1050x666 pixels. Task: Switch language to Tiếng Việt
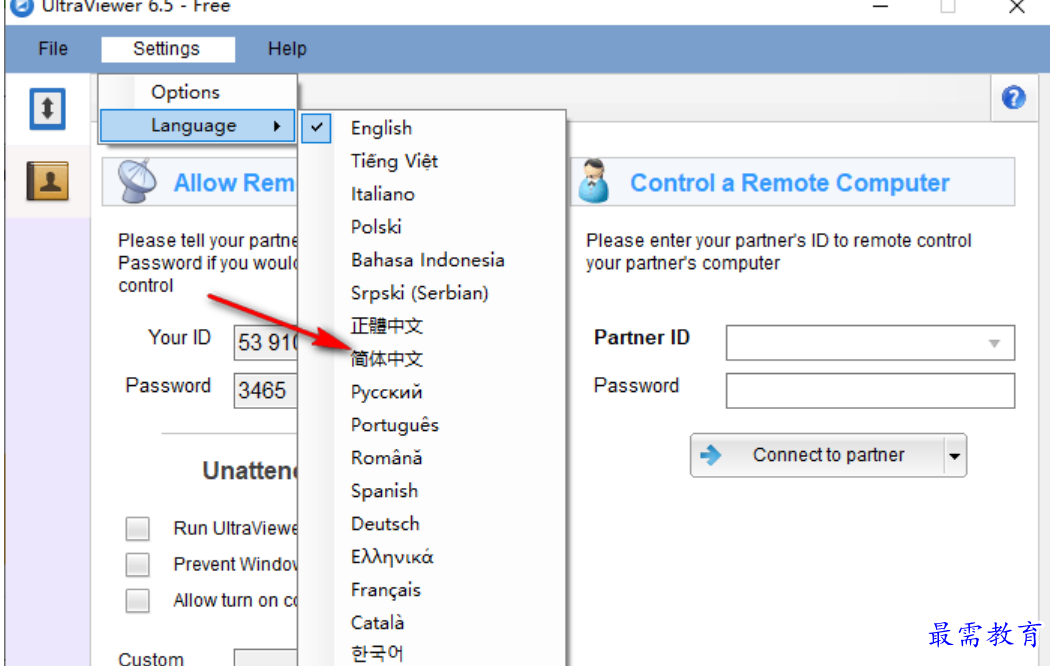pos(394,161)
